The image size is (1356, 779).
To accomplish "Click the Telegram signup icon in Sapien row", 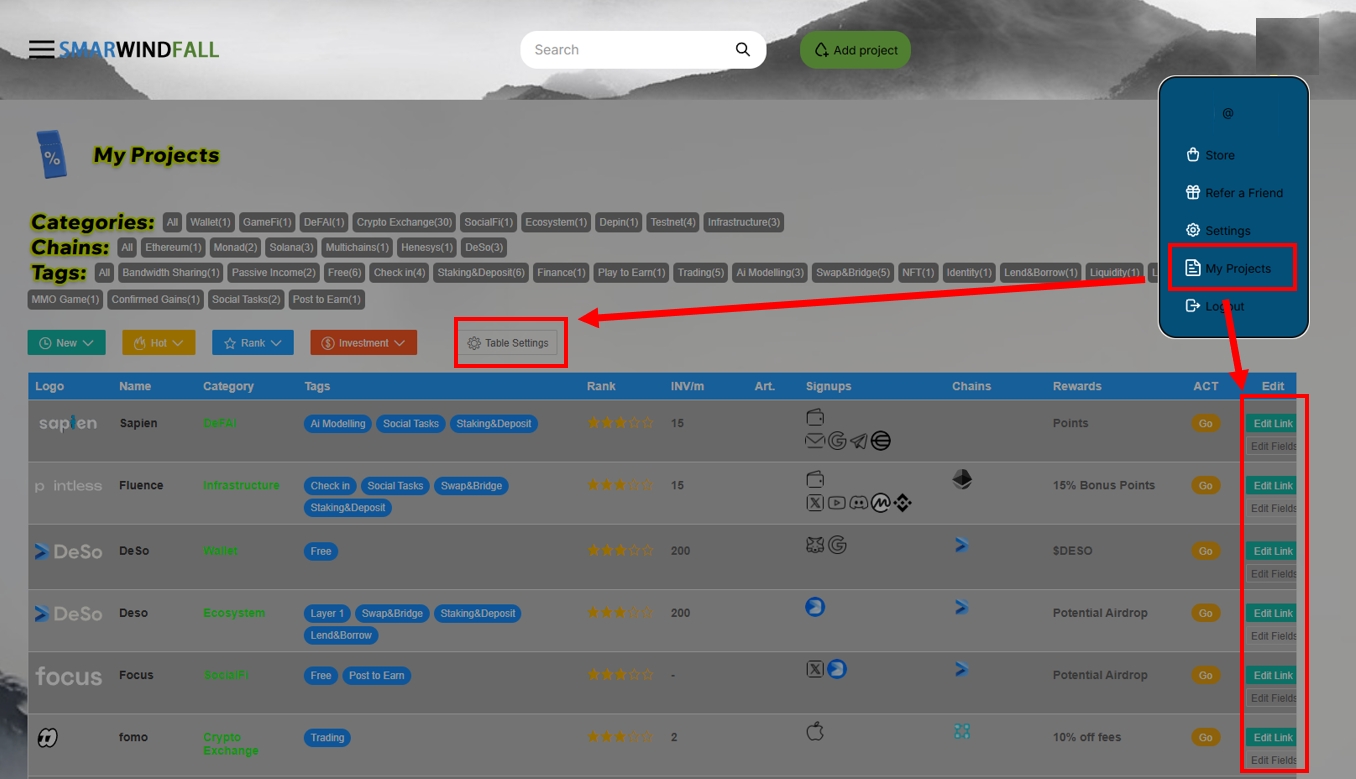I will point(858,441).
